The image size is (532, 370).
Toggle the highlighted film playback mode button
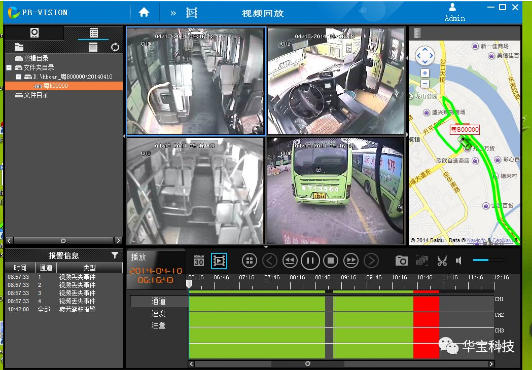click(219, 260)
